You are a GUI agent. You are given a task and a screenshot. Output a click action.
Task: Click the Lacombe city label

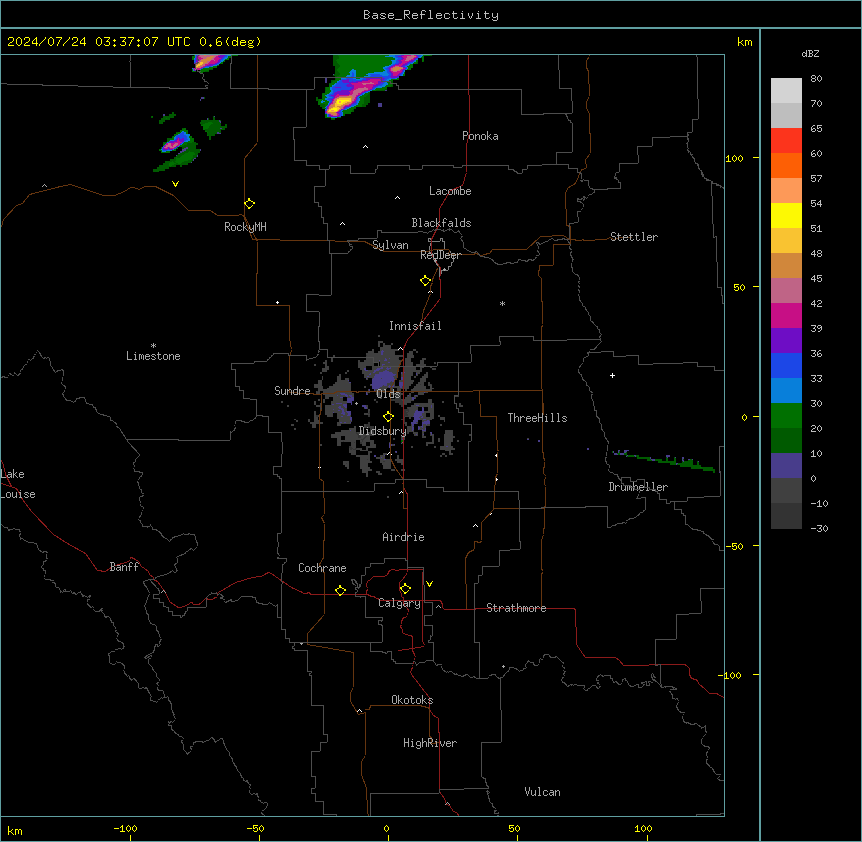(450, 191)
